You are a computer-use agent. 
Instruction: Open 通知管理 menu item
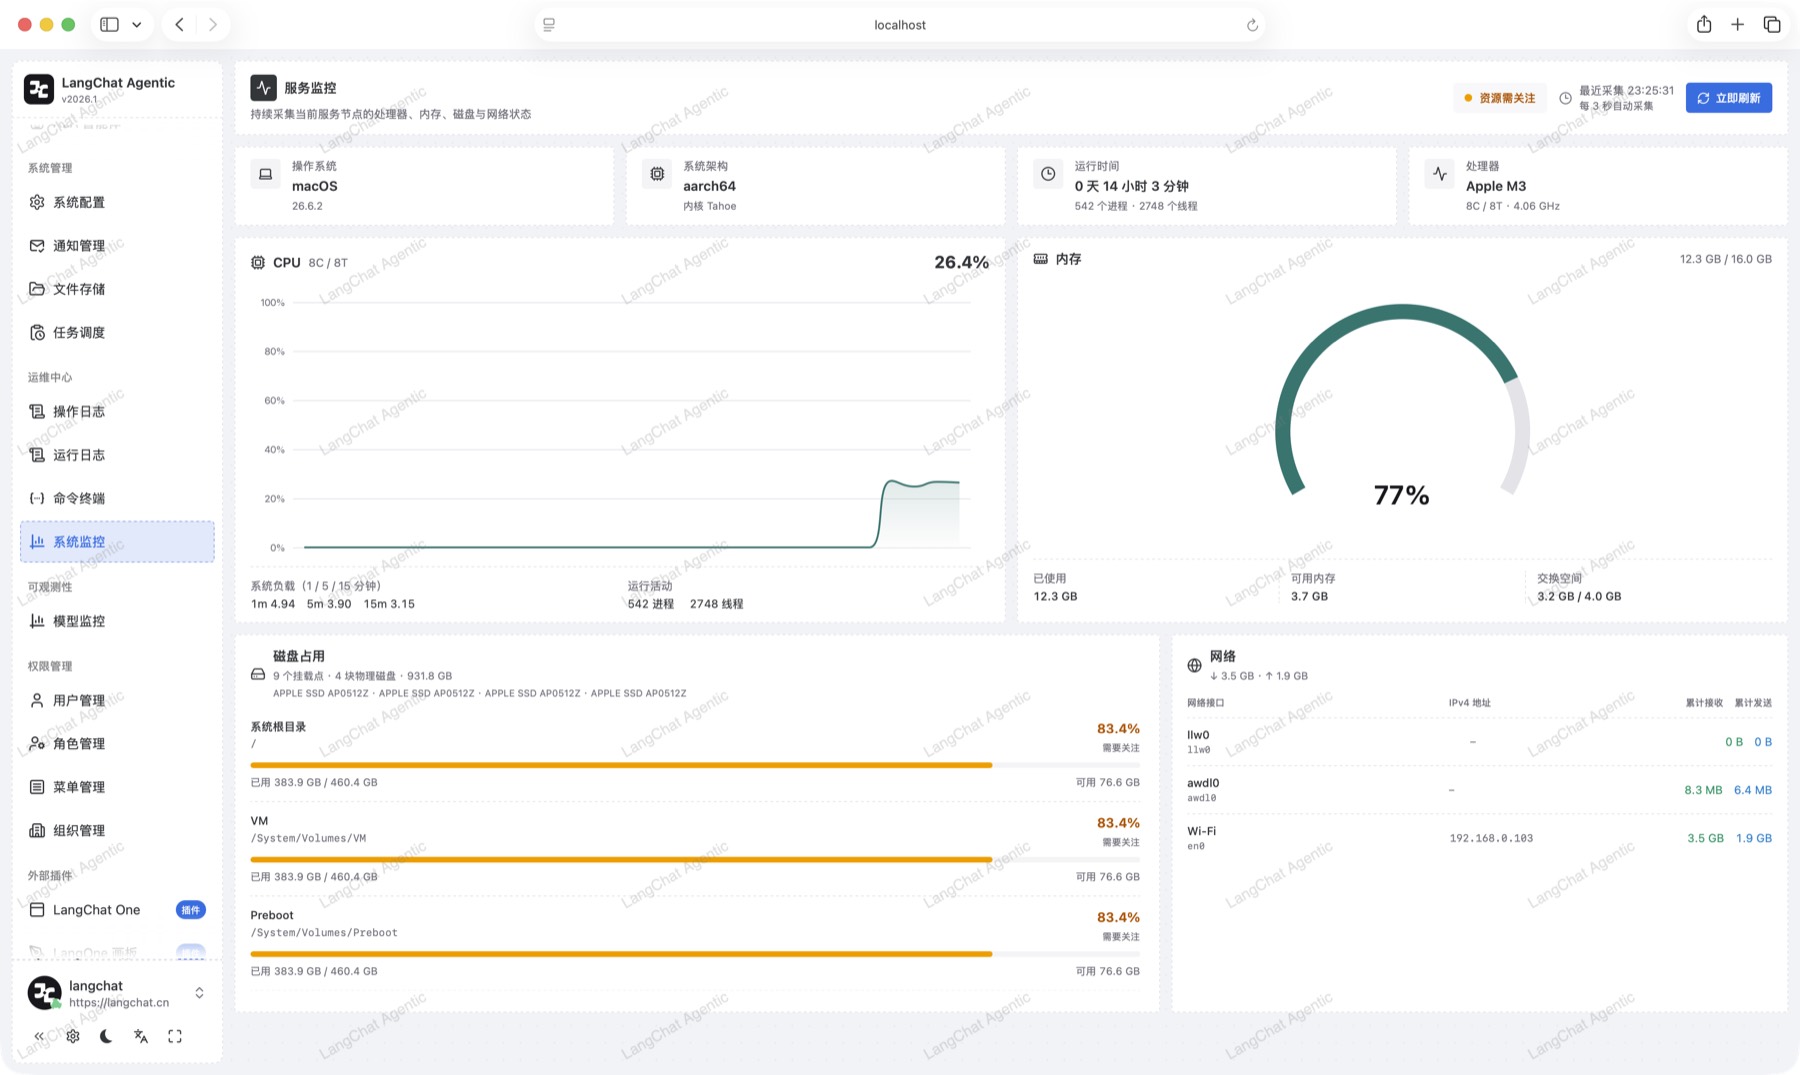[117, 245]
